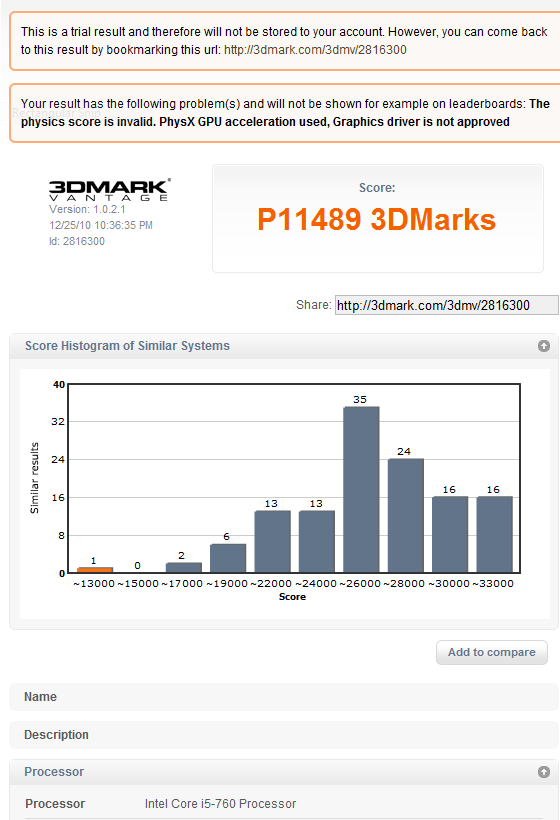This screenshot has height=820, width=560.
Task: Click the Processor section title
Action: pyautogui.click(x=54, y=772)
